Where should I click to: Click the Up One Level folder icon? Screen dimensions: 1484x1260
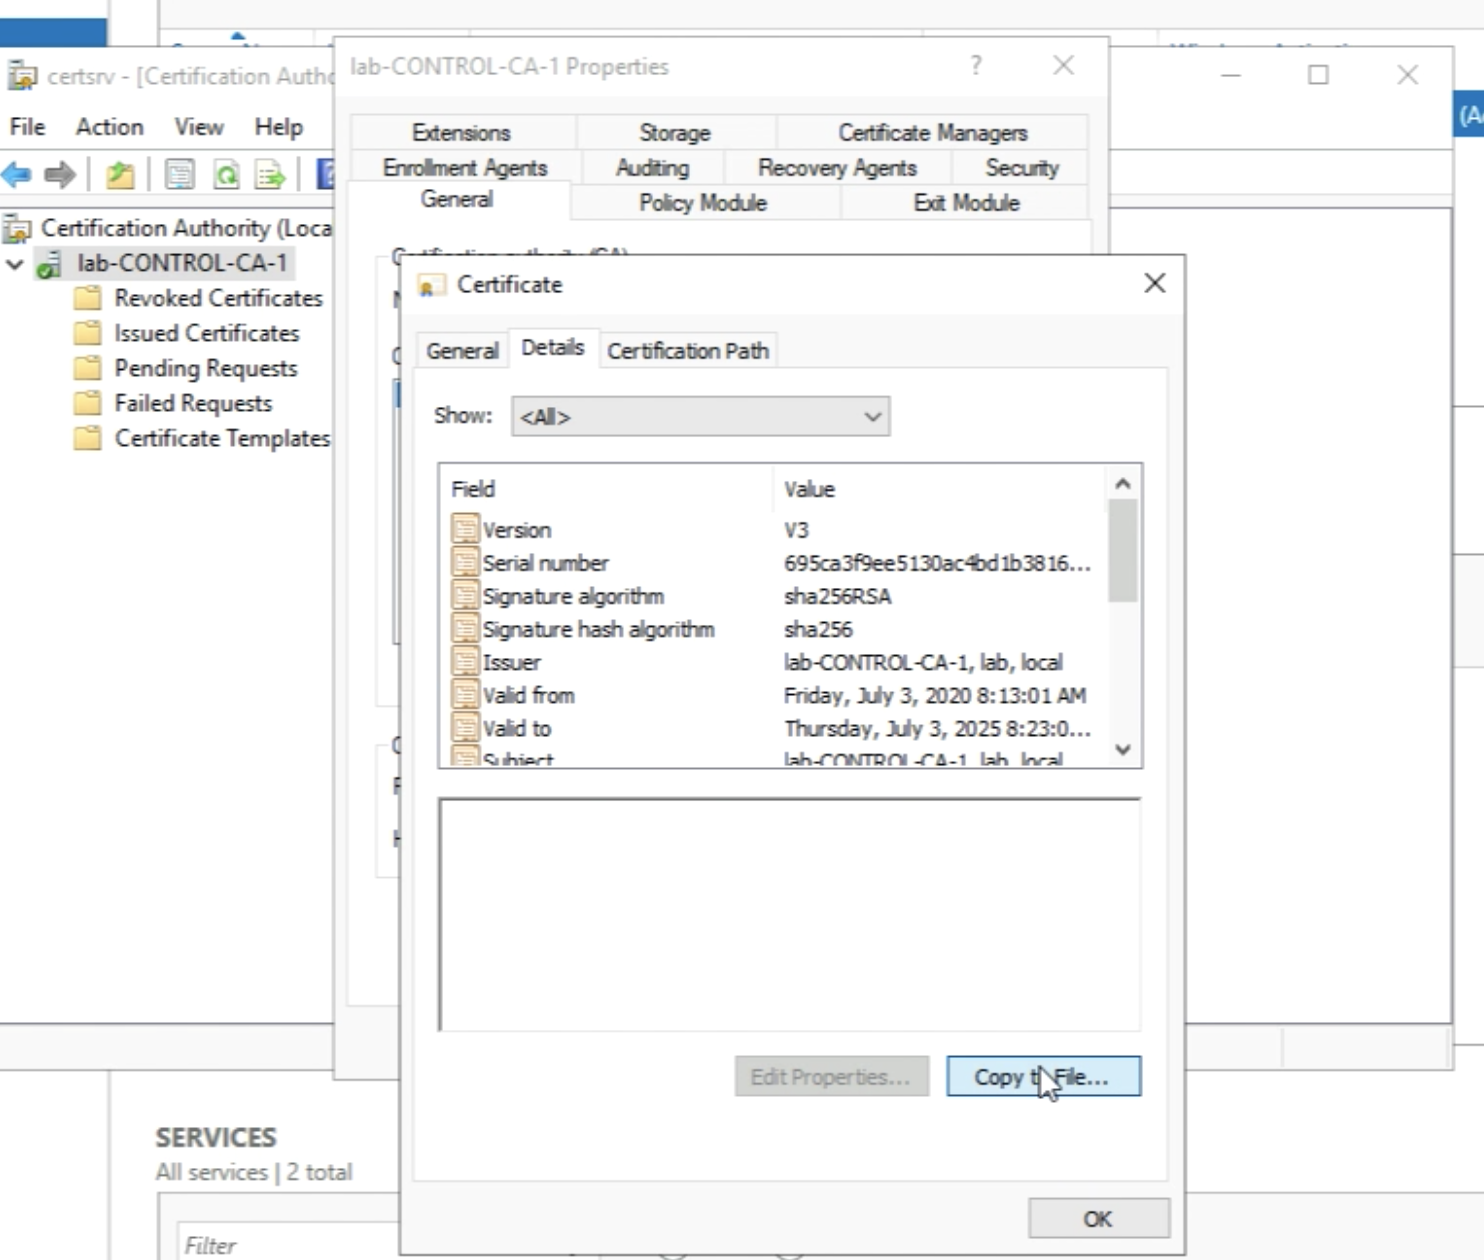(120, 175)
